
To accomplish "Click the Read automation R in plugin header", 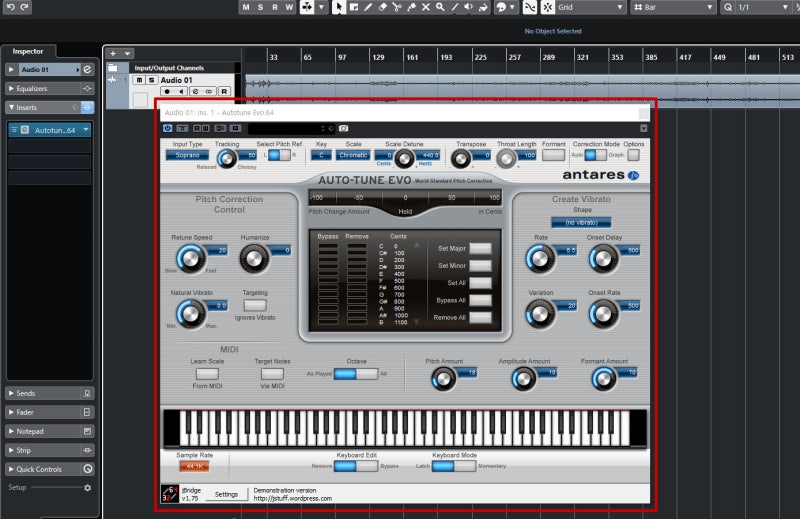I will pyautogui.click(x=196, y=128).
